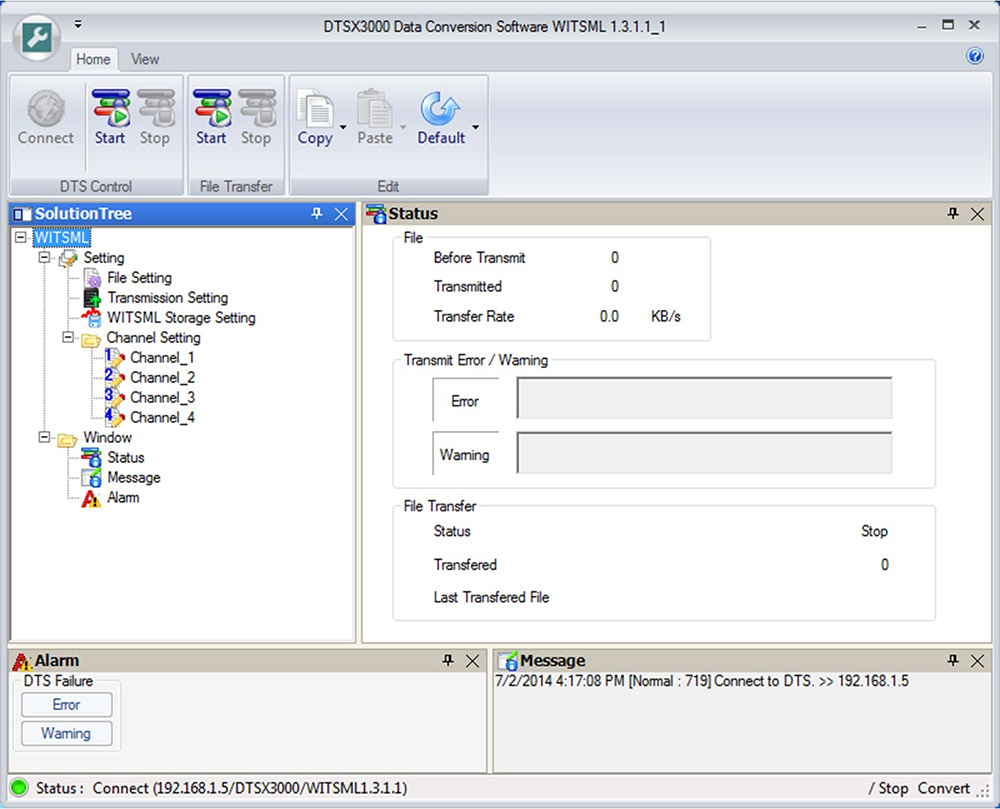Start DTS Control with the Start icon

point(110,110)
